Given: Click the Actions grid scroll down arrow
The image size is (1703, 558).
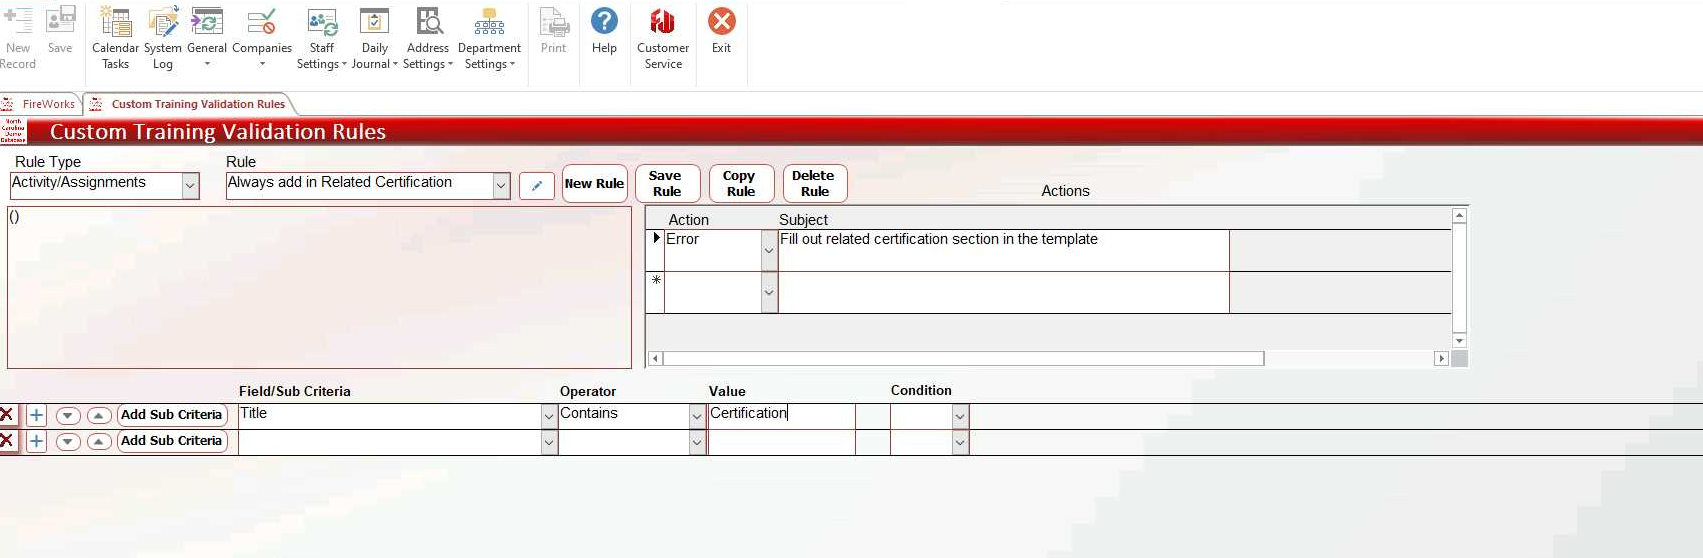Looking at the screenshot, I should 1459,341.
